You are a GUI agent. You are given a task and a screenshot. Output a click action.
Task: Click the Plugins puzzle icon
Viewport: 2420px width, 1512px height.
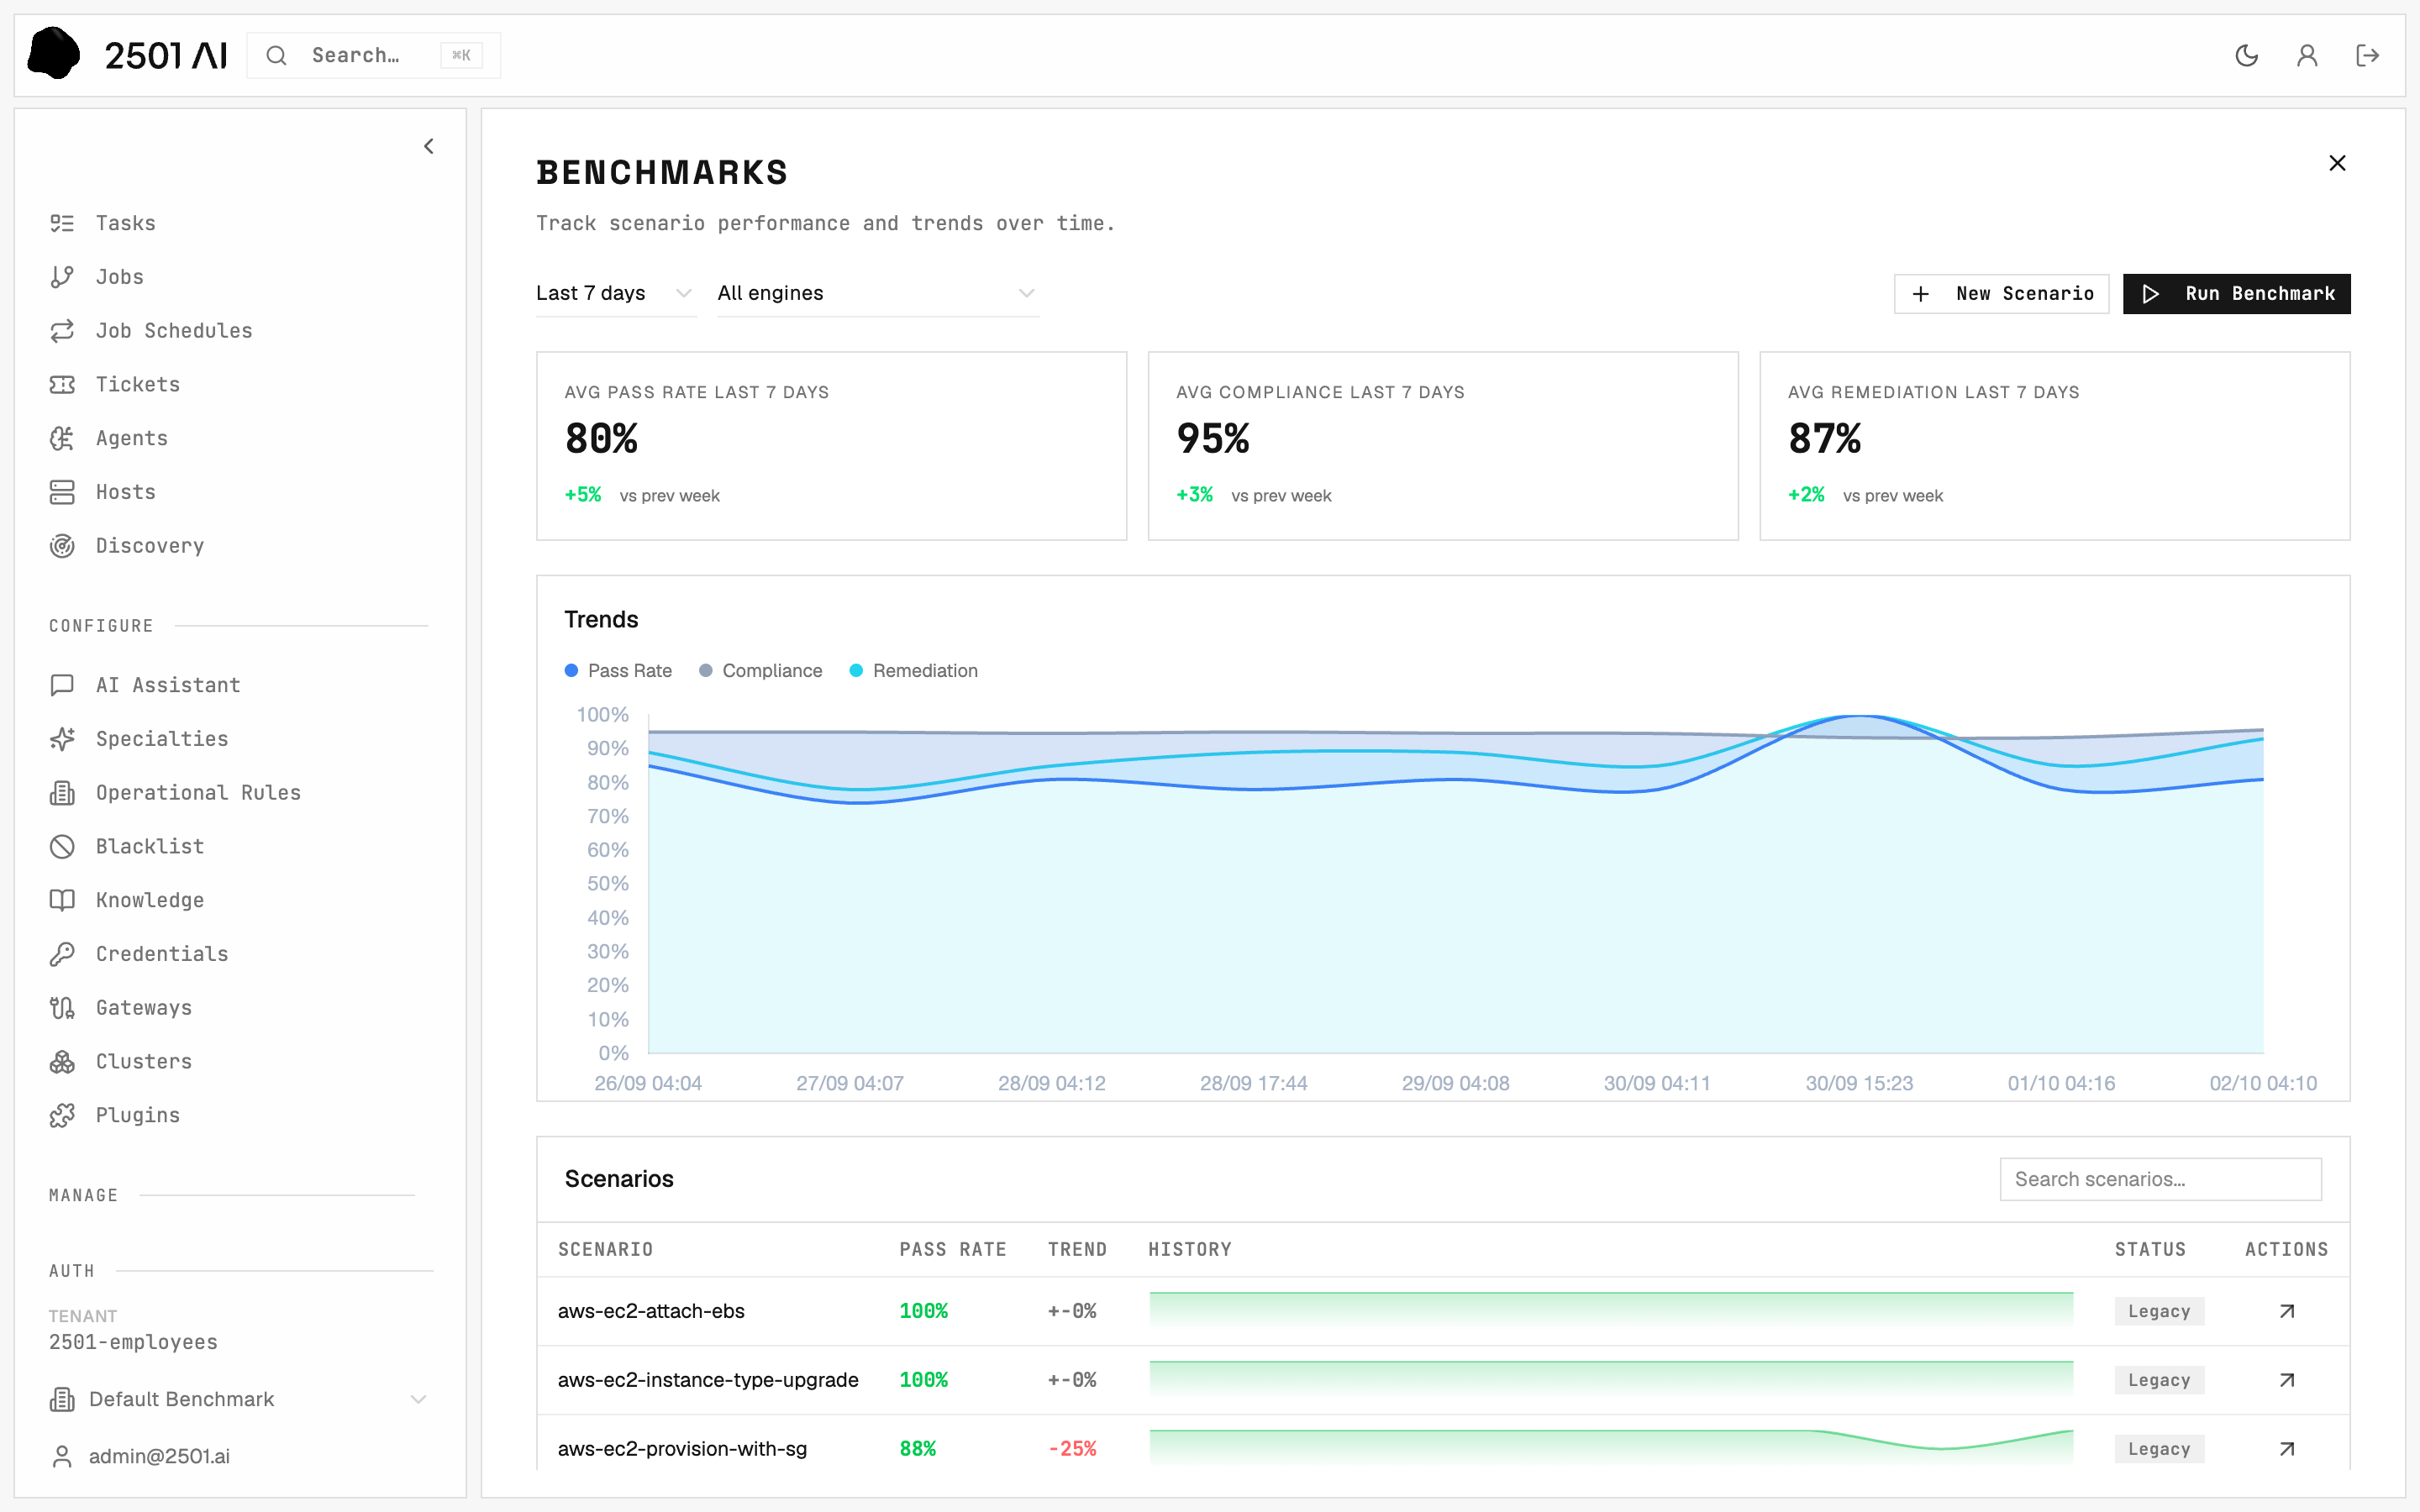pyautogui.click(x=62, y=1115)
